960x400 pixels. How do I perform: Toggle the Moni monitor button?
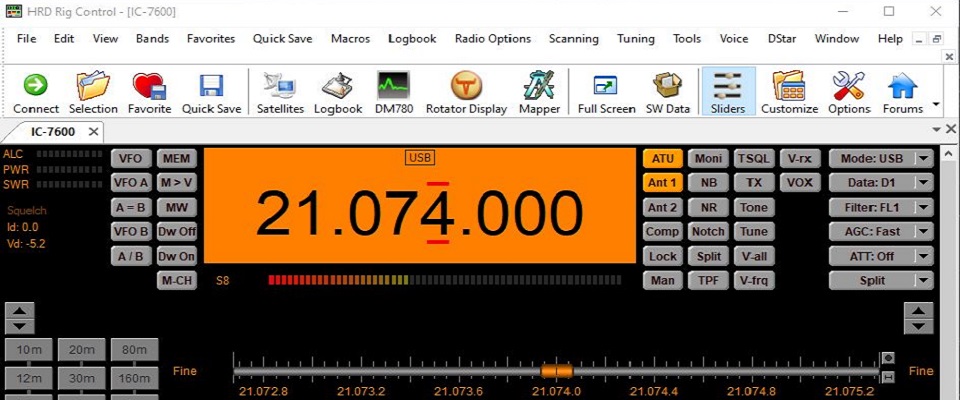(708, 159)
